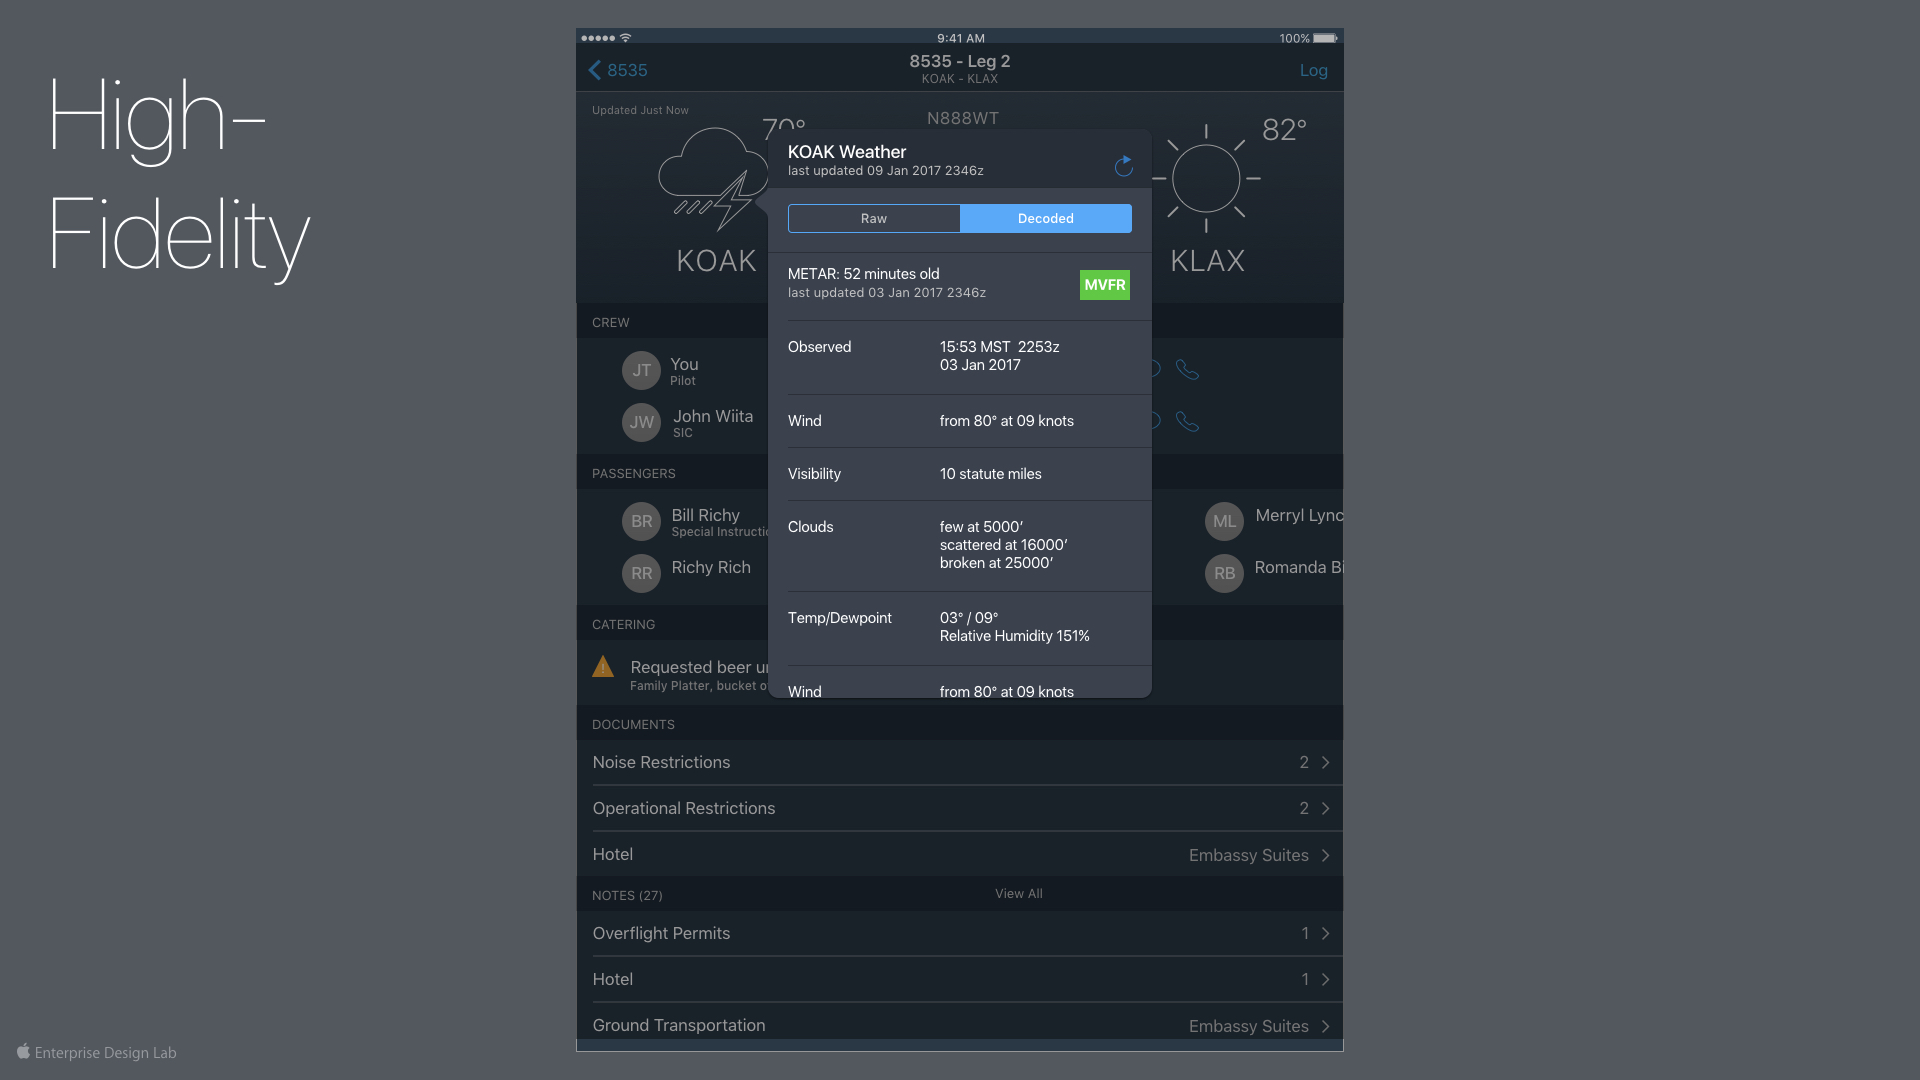
Task: Tap Richy Rich's RR passenger avatar
Action: point(641,573)
